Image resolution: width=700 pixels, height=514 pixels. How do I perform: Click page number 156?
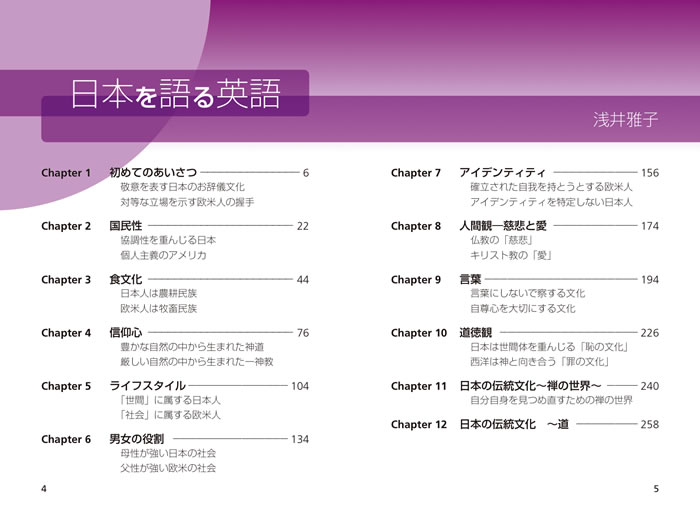[650, 173]
